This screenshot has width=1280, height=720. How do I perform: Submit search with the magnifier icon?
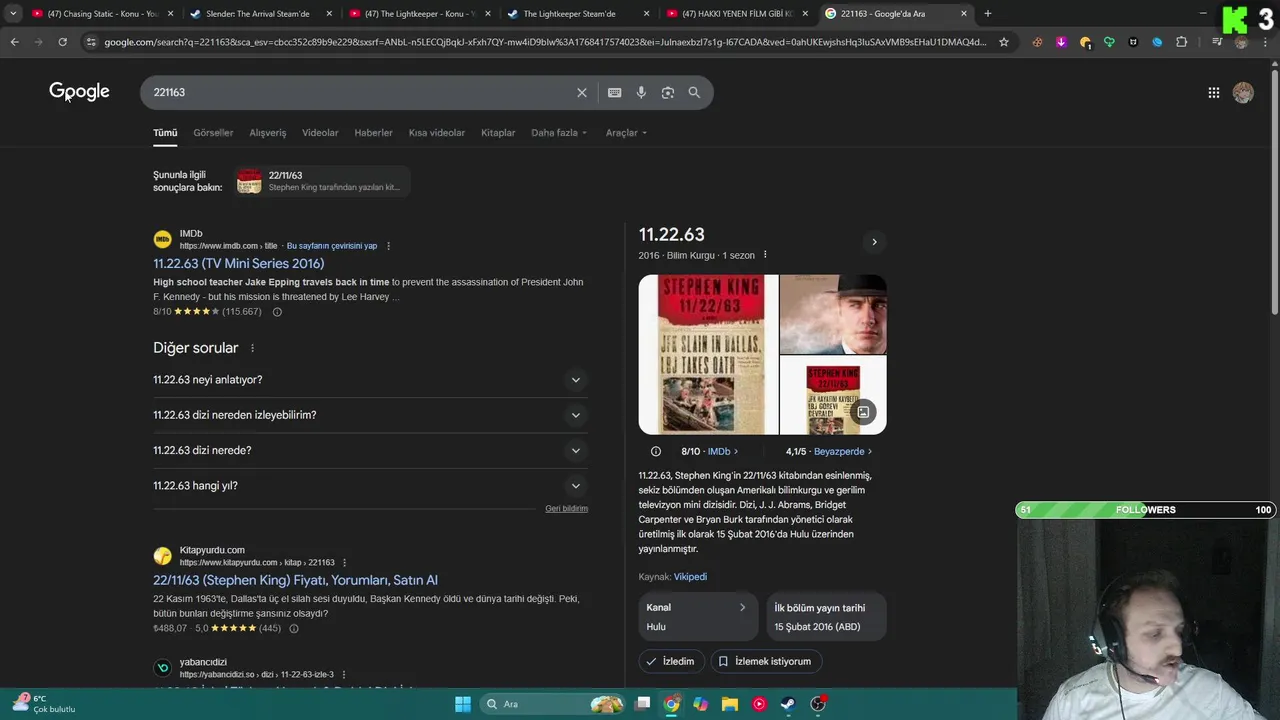(694, 92)
